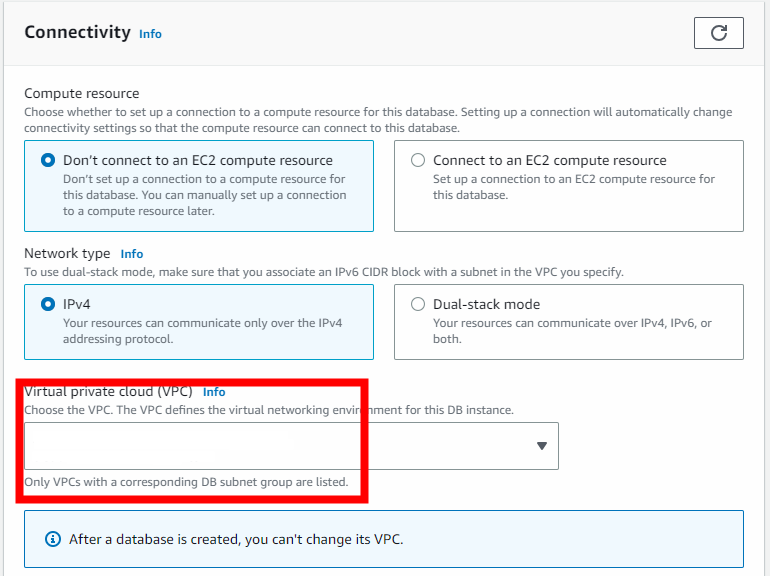Click the empty VPC selection field
Image resolution: width=770 pixels, height=576 pixels.
(280, 446)
